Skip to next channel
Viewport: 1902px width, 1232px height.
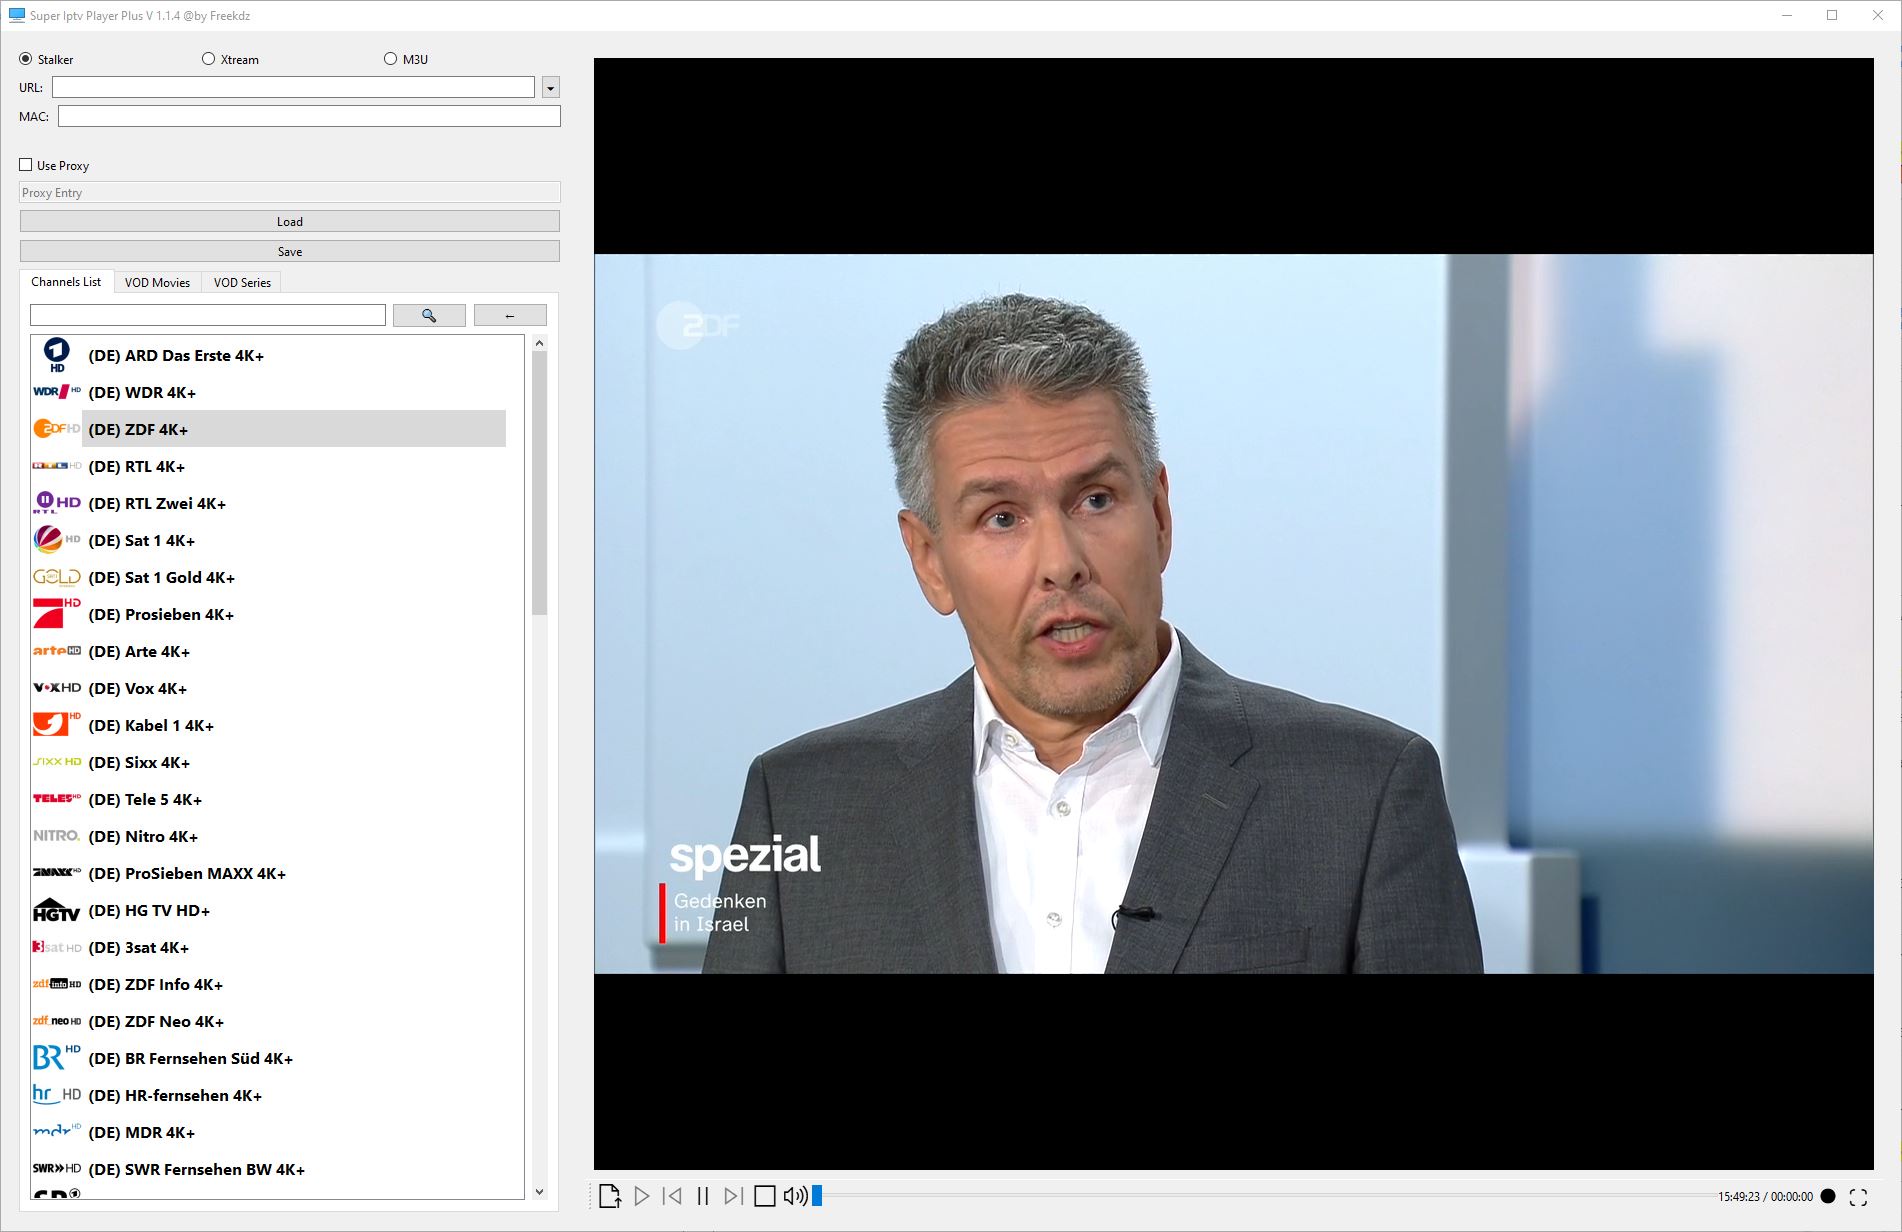point(733,1196)
